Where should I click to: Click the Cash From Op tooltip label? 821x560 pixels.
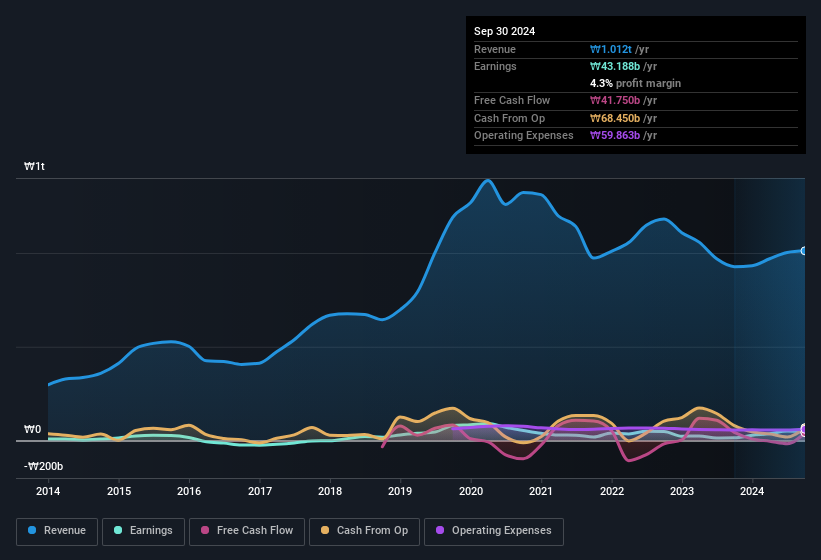click(x=509, y=118)
